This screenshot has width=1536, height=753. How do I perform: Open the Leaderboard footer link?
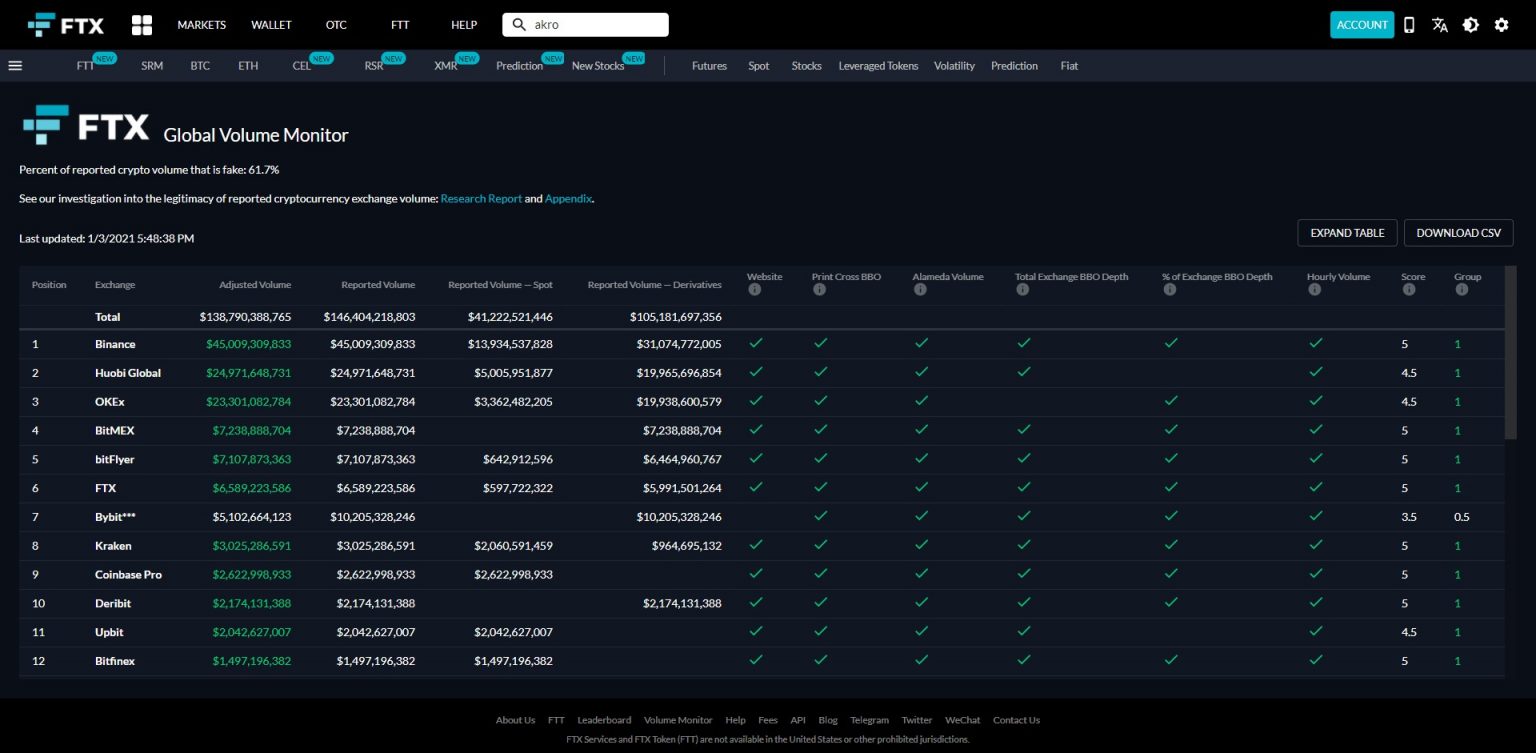pos(604,720)
